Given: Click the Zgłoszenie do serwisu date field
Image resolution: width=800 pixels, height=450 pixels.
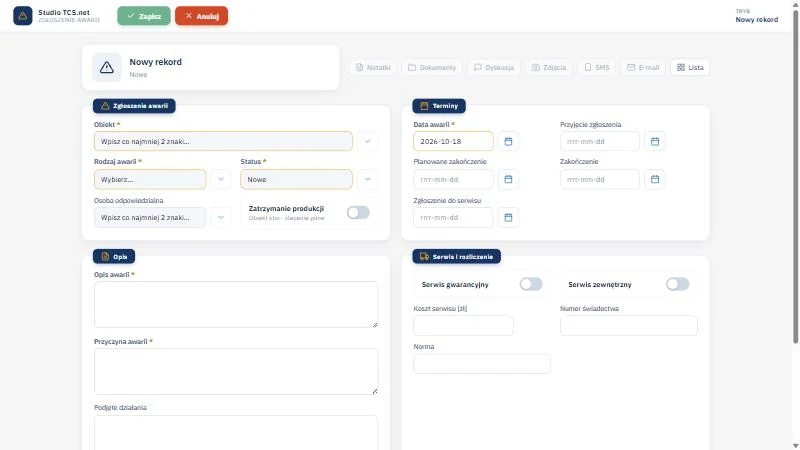Looking at the screenshot, I should (x=453, y=217).
